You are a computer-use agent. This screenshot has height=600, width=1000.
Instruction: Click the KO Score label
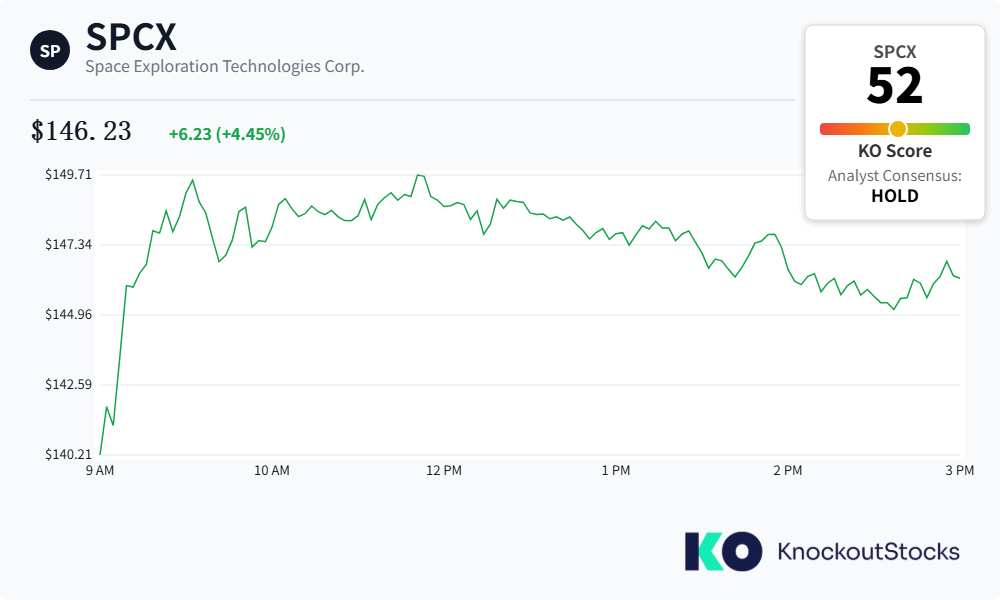(x=895, y=151)
